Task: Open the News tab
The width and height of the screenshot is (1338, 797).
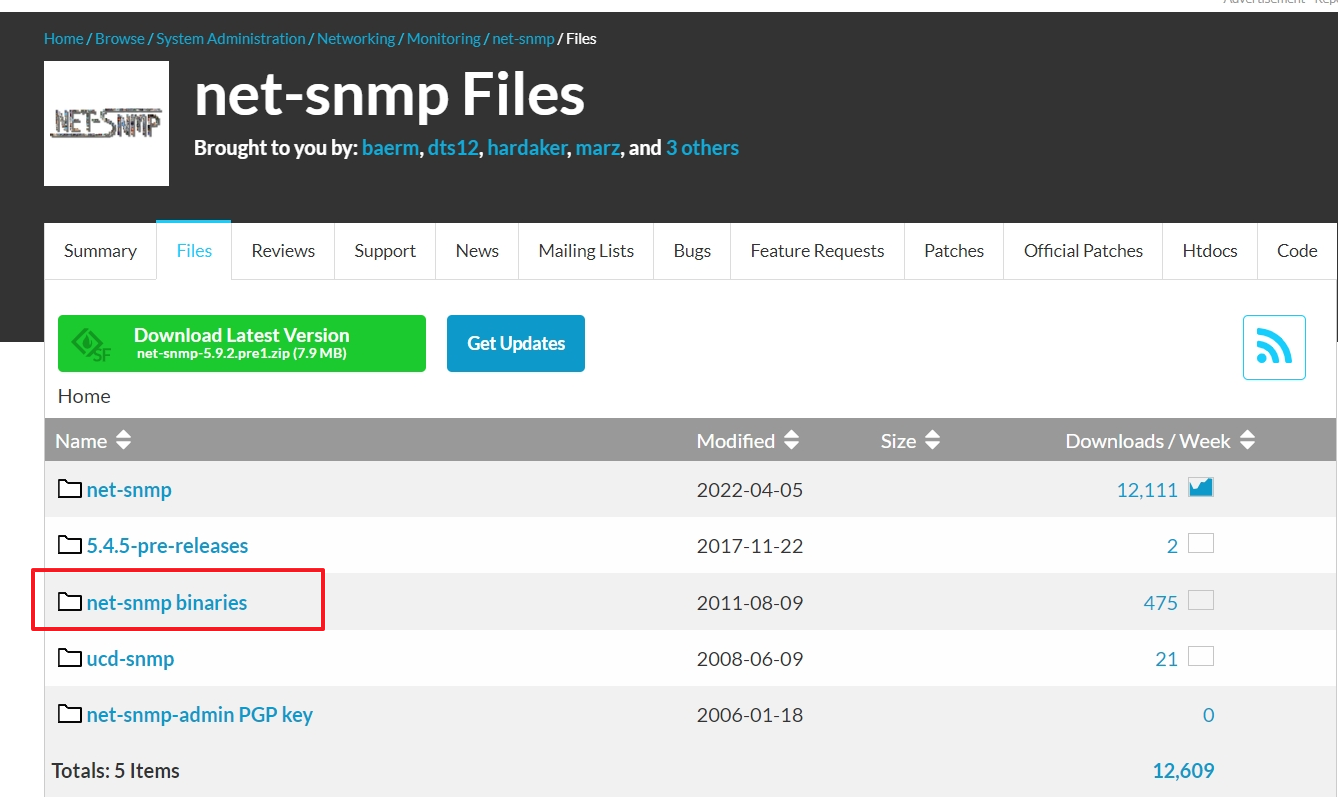Action: 477,251
